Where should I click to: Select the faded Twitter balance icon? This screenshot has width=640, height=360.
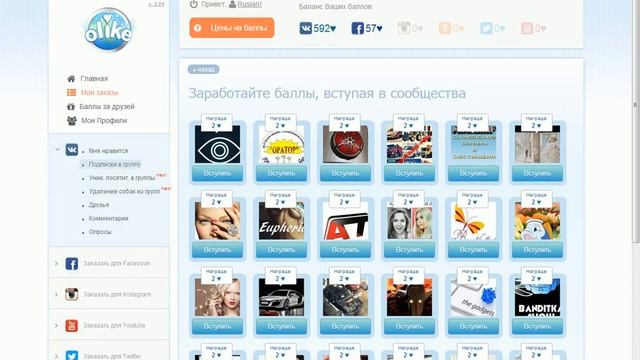coord(486,28)
